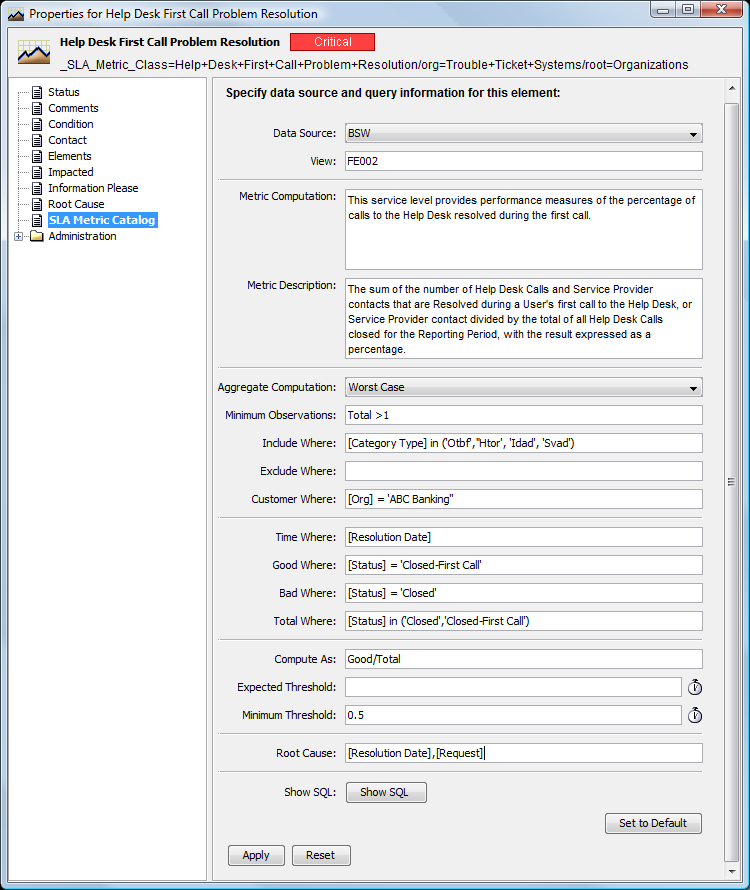The width and height of the screenshot is (750, 890).
Task: Select Condition in the tree
Action: (x=71, y=124)
